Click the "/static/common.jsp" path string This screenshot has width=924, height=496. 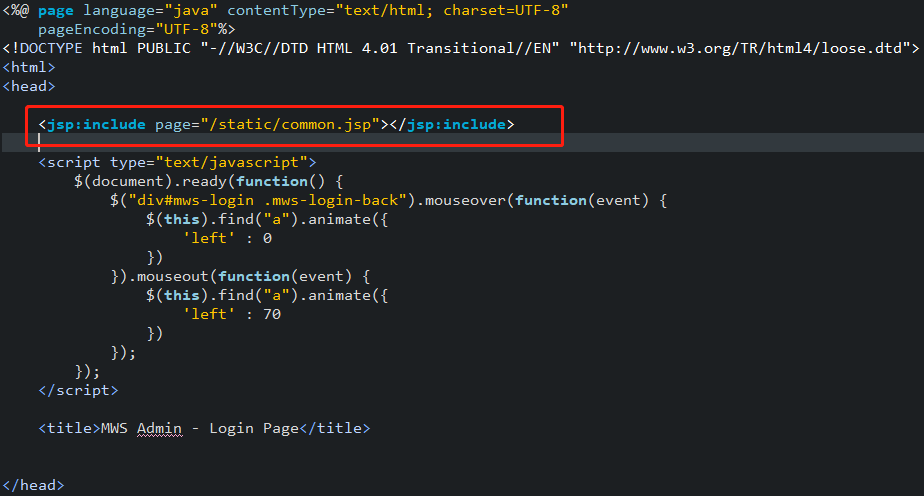291,124
